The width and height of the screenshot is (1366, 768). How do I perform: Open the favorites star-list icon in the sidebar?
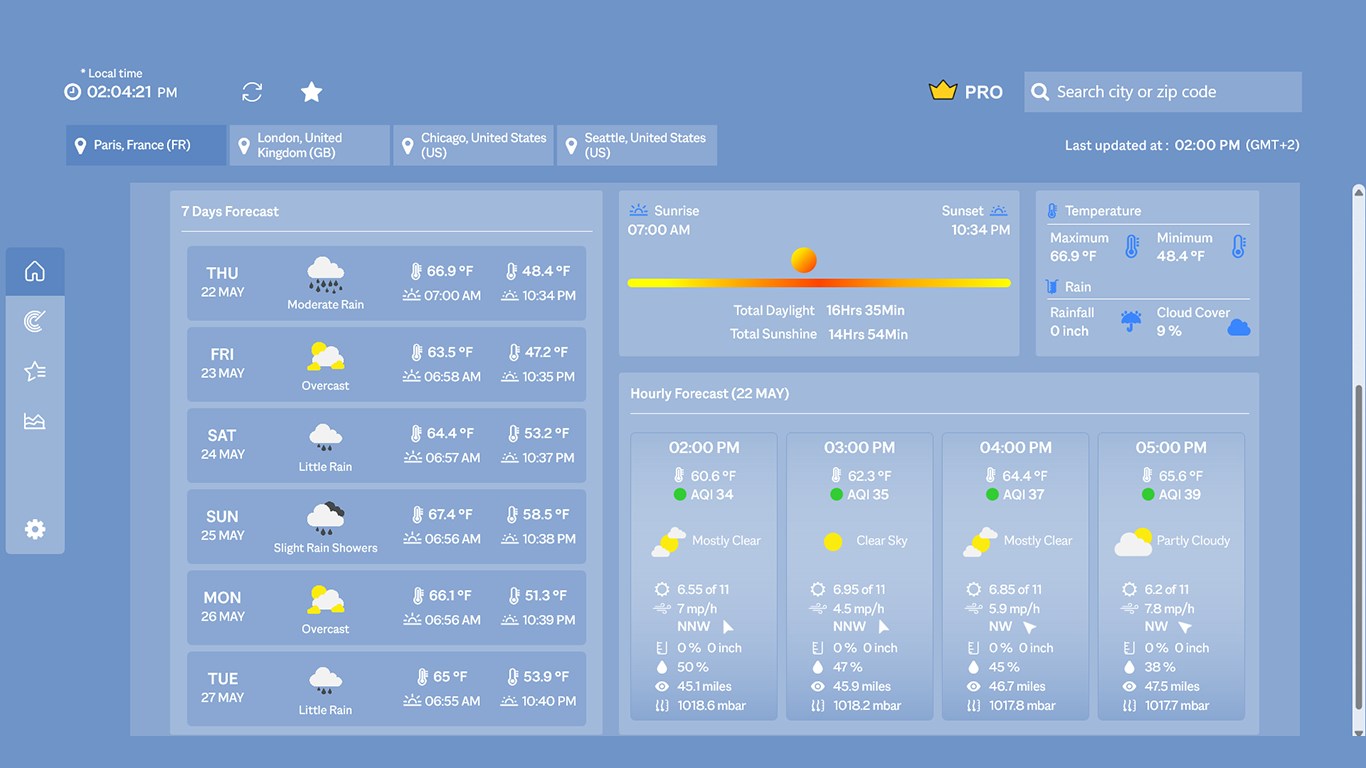34,370
